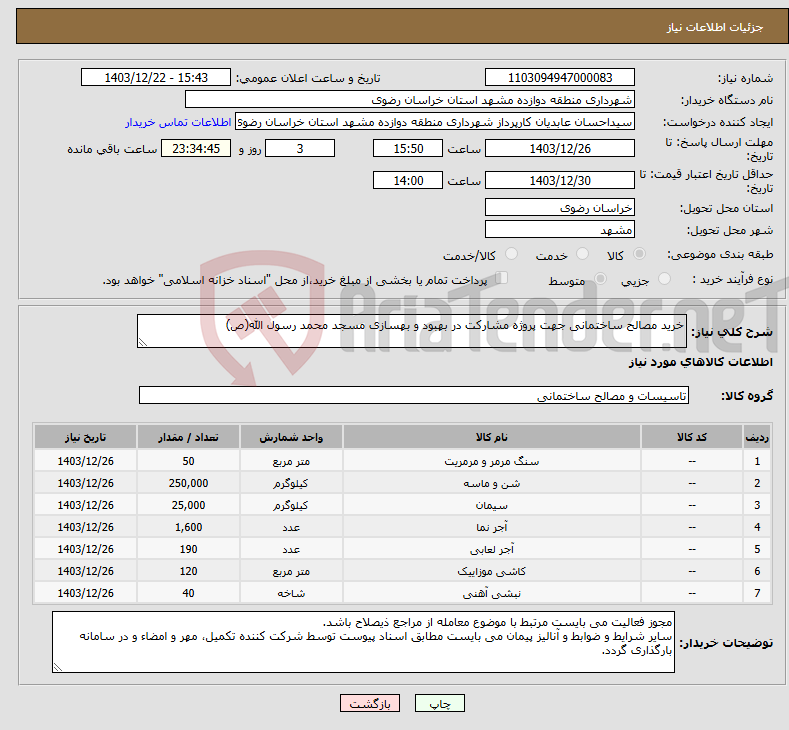Viewport: 789px width, 730px height.
Task: Click the ردیف column header
Action: tap(757, 437)
